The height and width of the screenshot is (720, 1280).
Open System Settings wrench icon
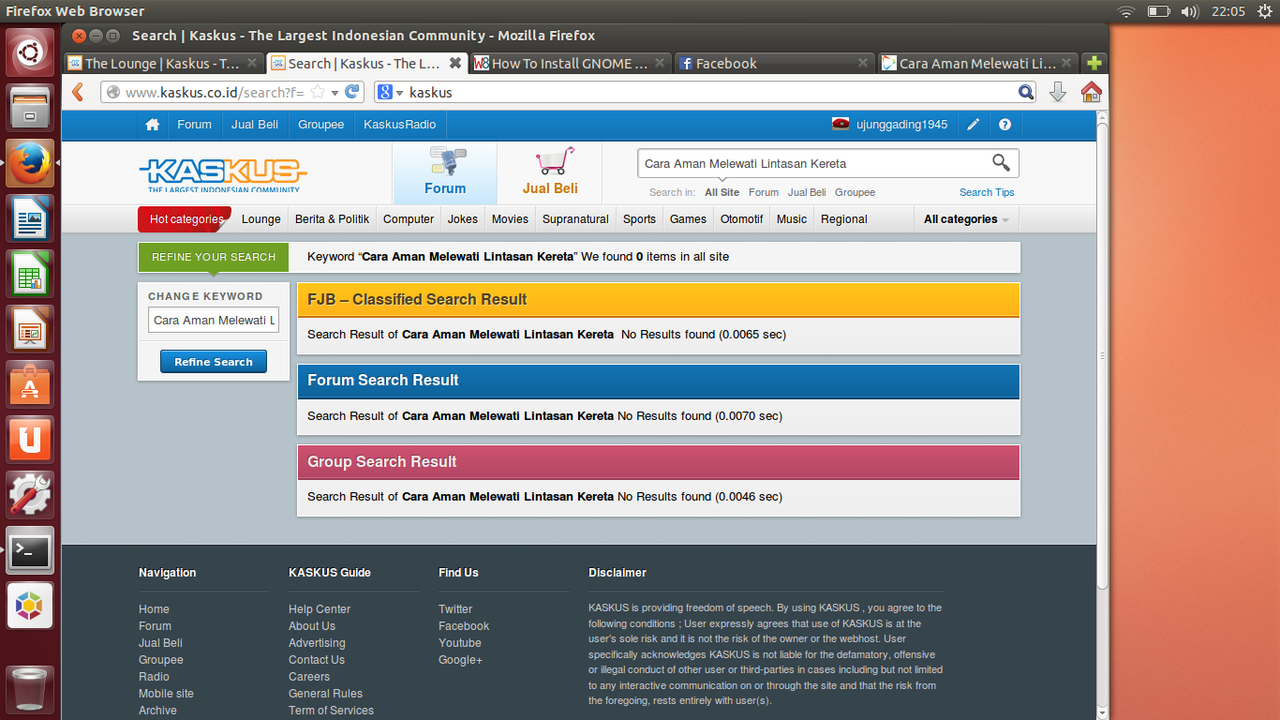click(x=30, y=494)
